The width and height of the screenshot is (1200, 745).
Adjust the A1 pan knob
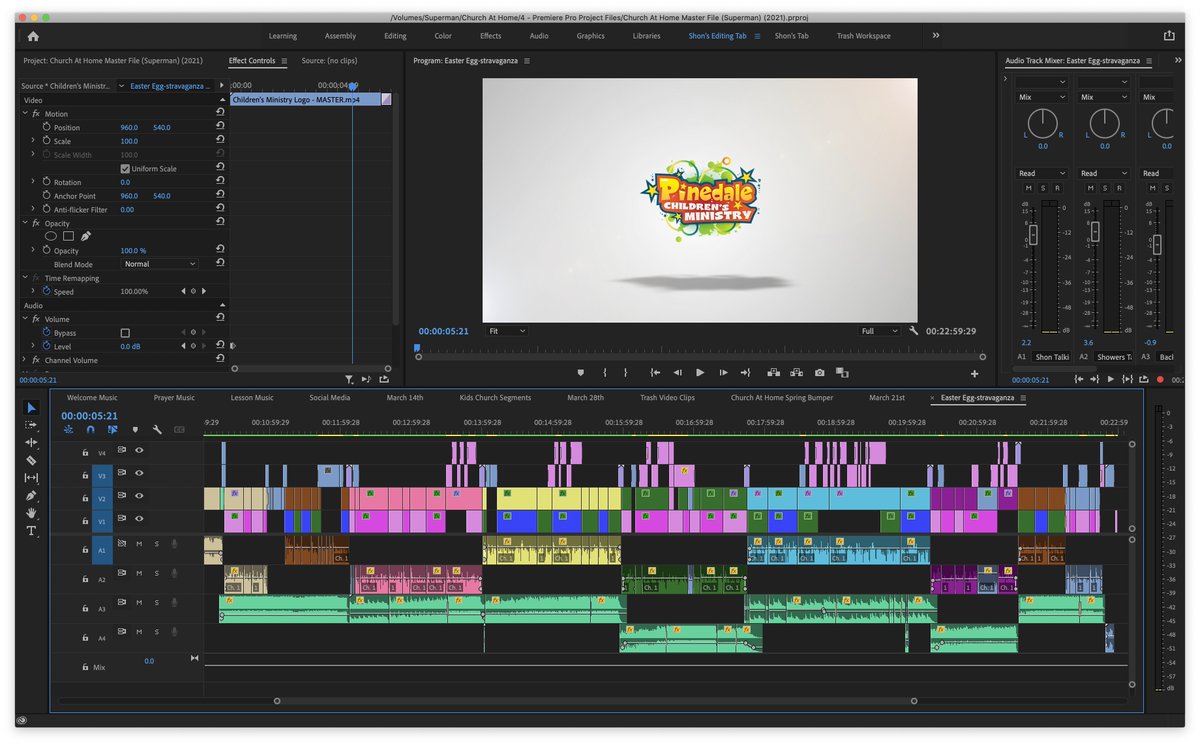[1042, 124]
